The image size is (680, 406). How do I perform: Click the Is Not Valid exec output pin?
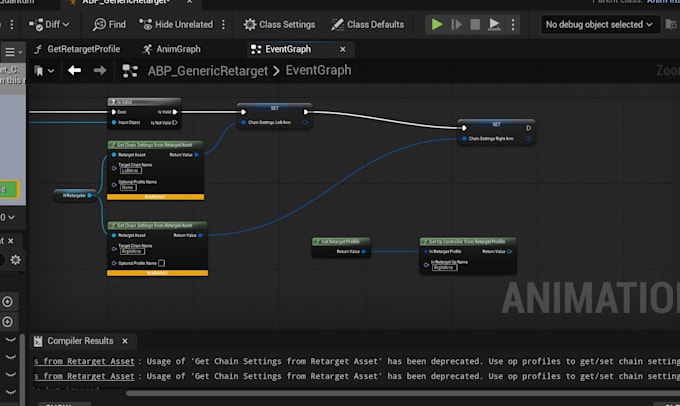click(175, 123)
